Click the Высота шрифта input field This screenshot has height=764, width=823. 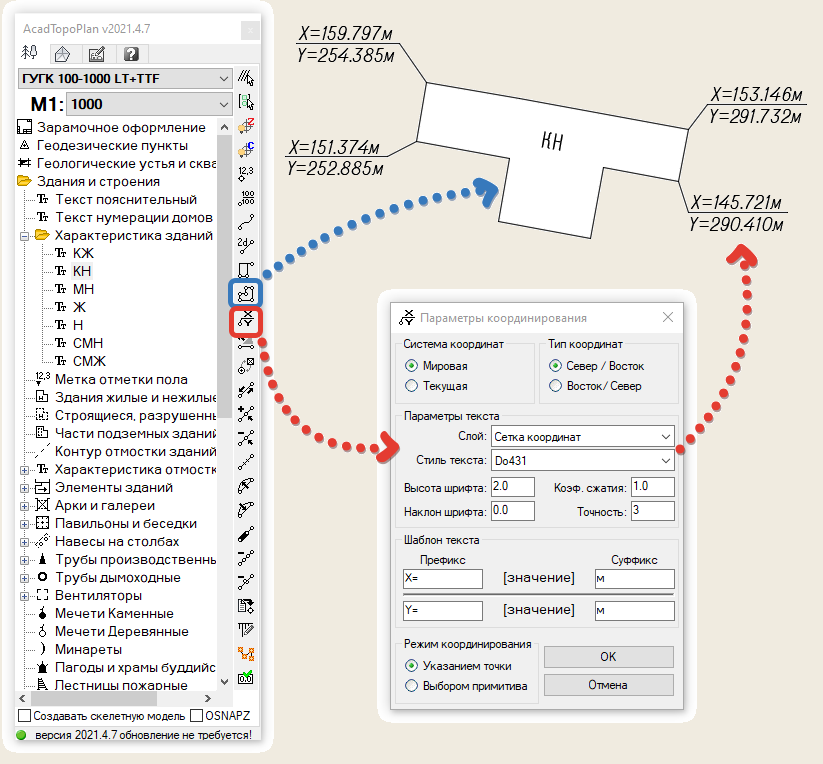click(x=512, y=487)
